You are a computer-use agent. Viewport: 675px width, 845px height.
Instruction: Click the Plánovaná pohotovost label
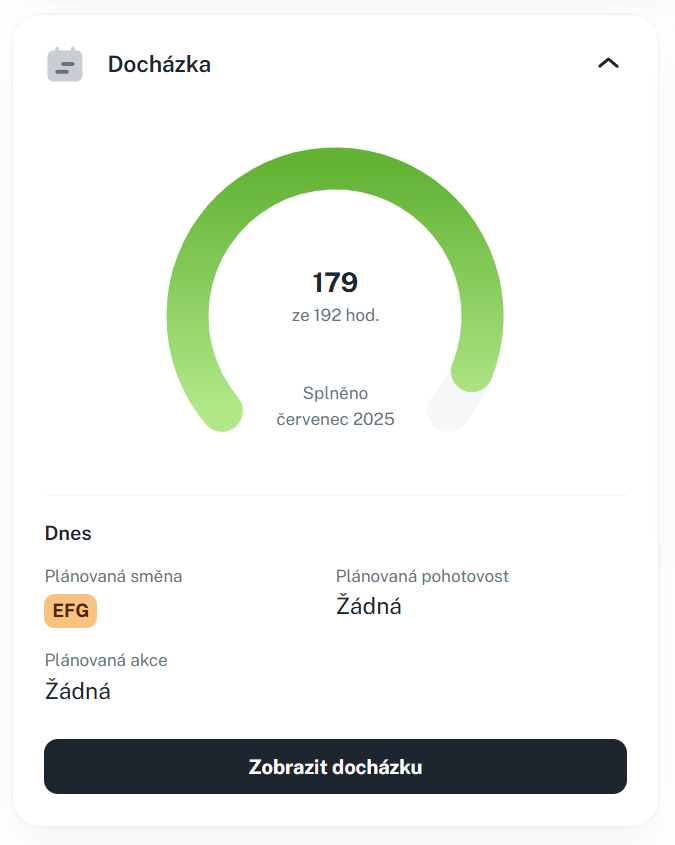(x=422, y=576)
